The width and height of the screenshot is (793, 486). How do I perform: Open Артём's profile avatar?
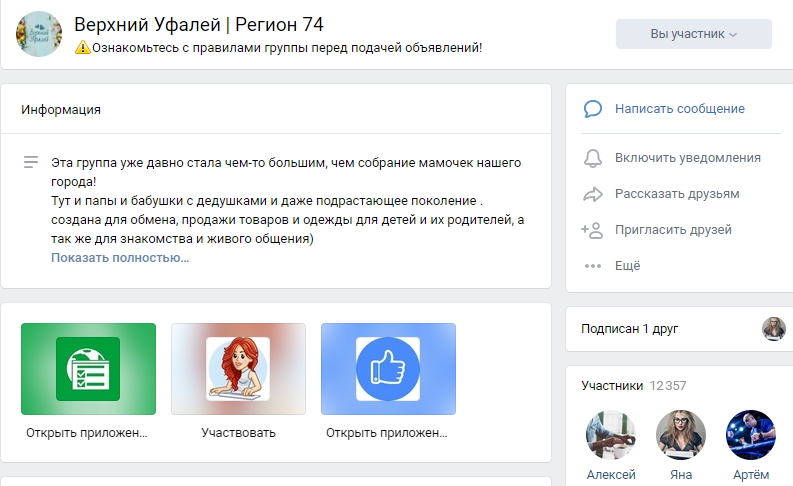pyautogui.click(x=751, y=435)
